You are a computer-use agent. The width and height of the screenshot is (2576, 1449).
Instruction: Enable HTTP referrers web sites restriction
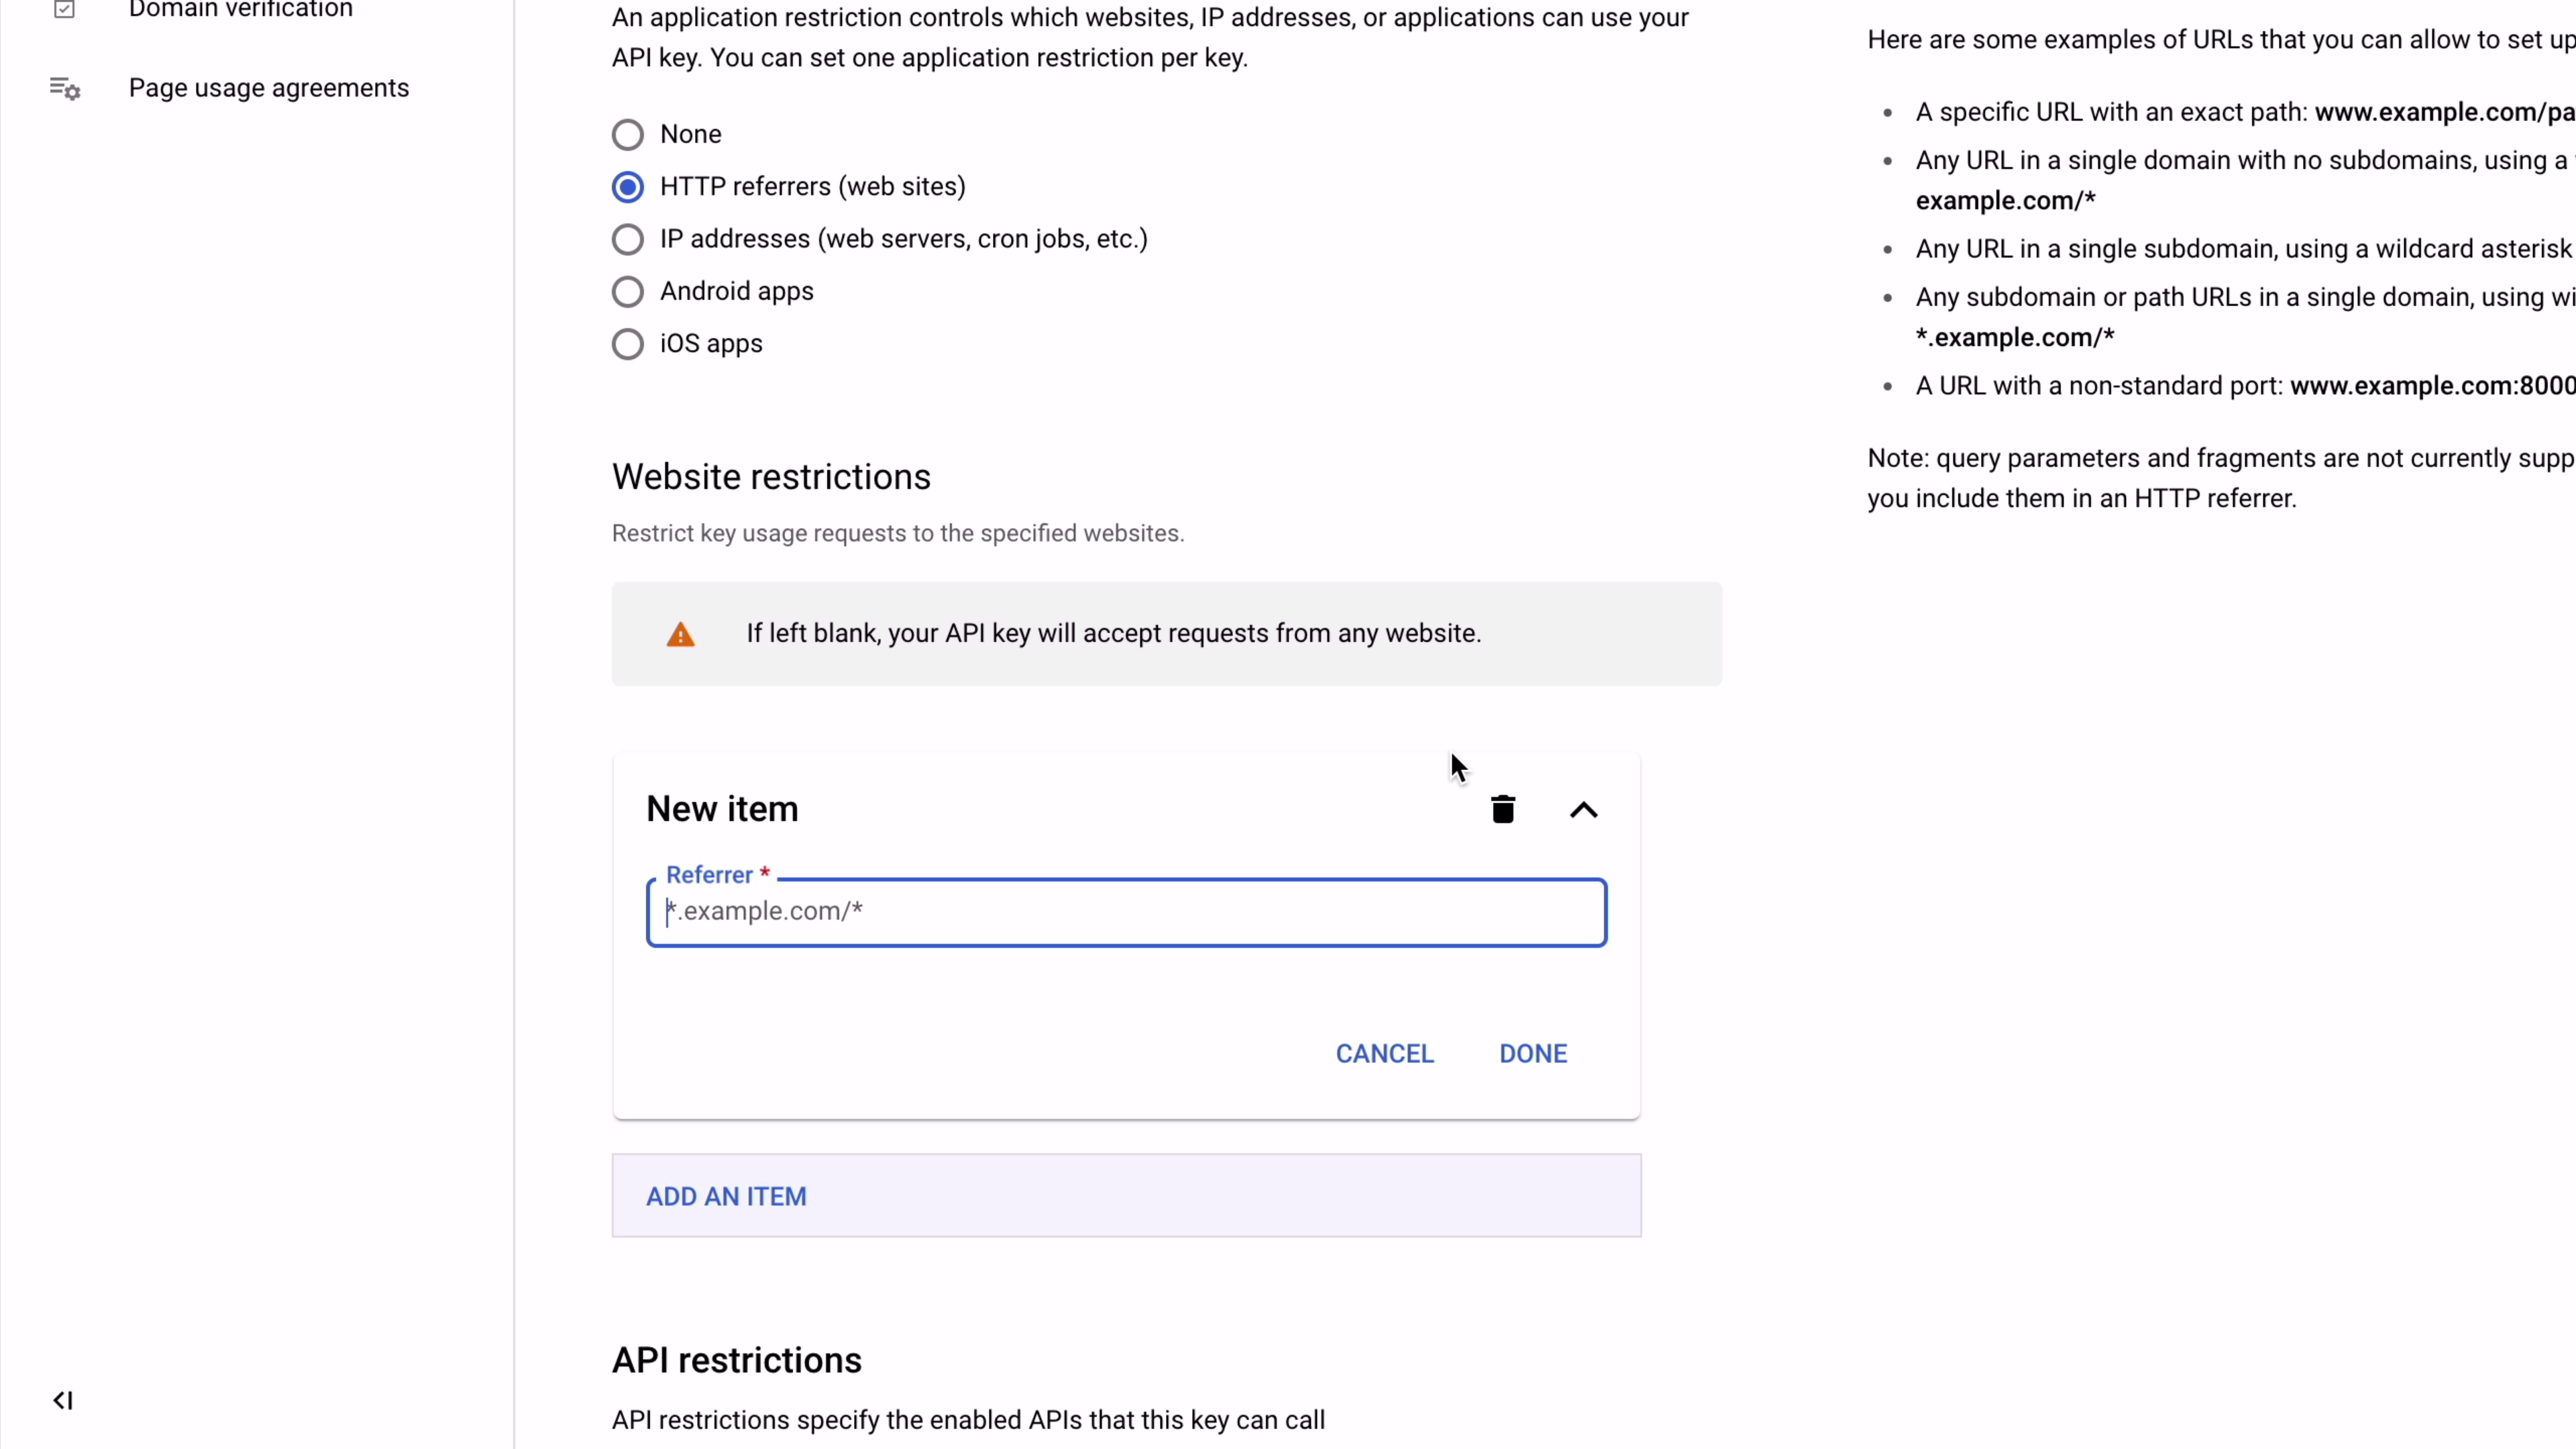[628, 187]
